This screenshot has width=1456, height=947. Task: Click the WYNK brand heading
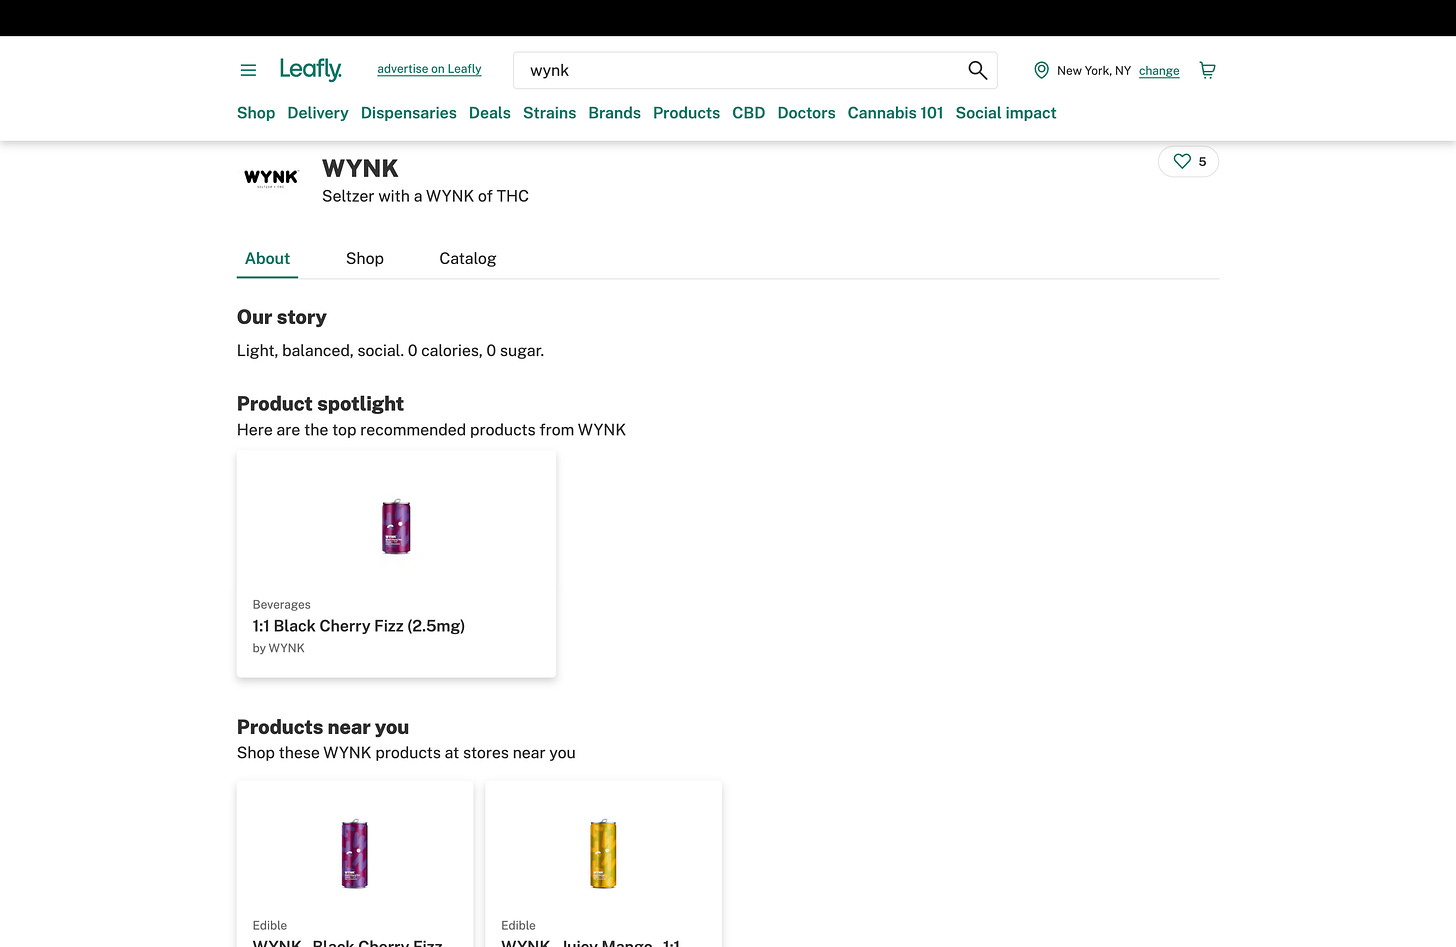360,168
